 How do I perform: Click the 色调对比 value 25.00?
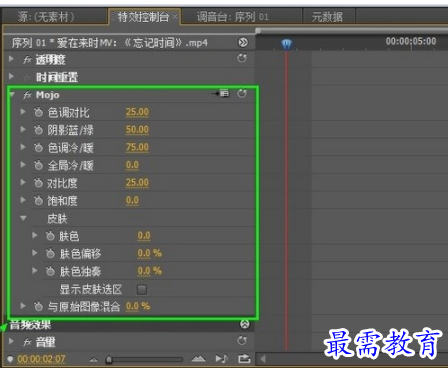137,112
